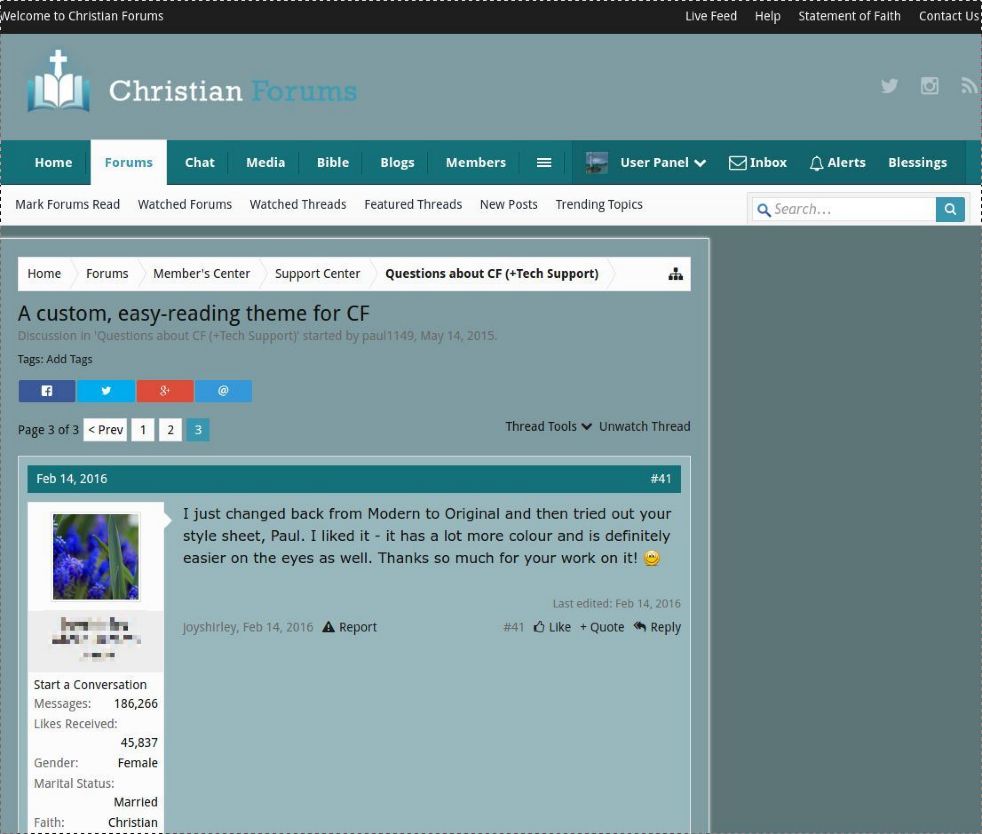Check notifications via the Alerts bell icon
This screenshot has height=834, width=982.
pyautogui.click(x=817, y=162)
